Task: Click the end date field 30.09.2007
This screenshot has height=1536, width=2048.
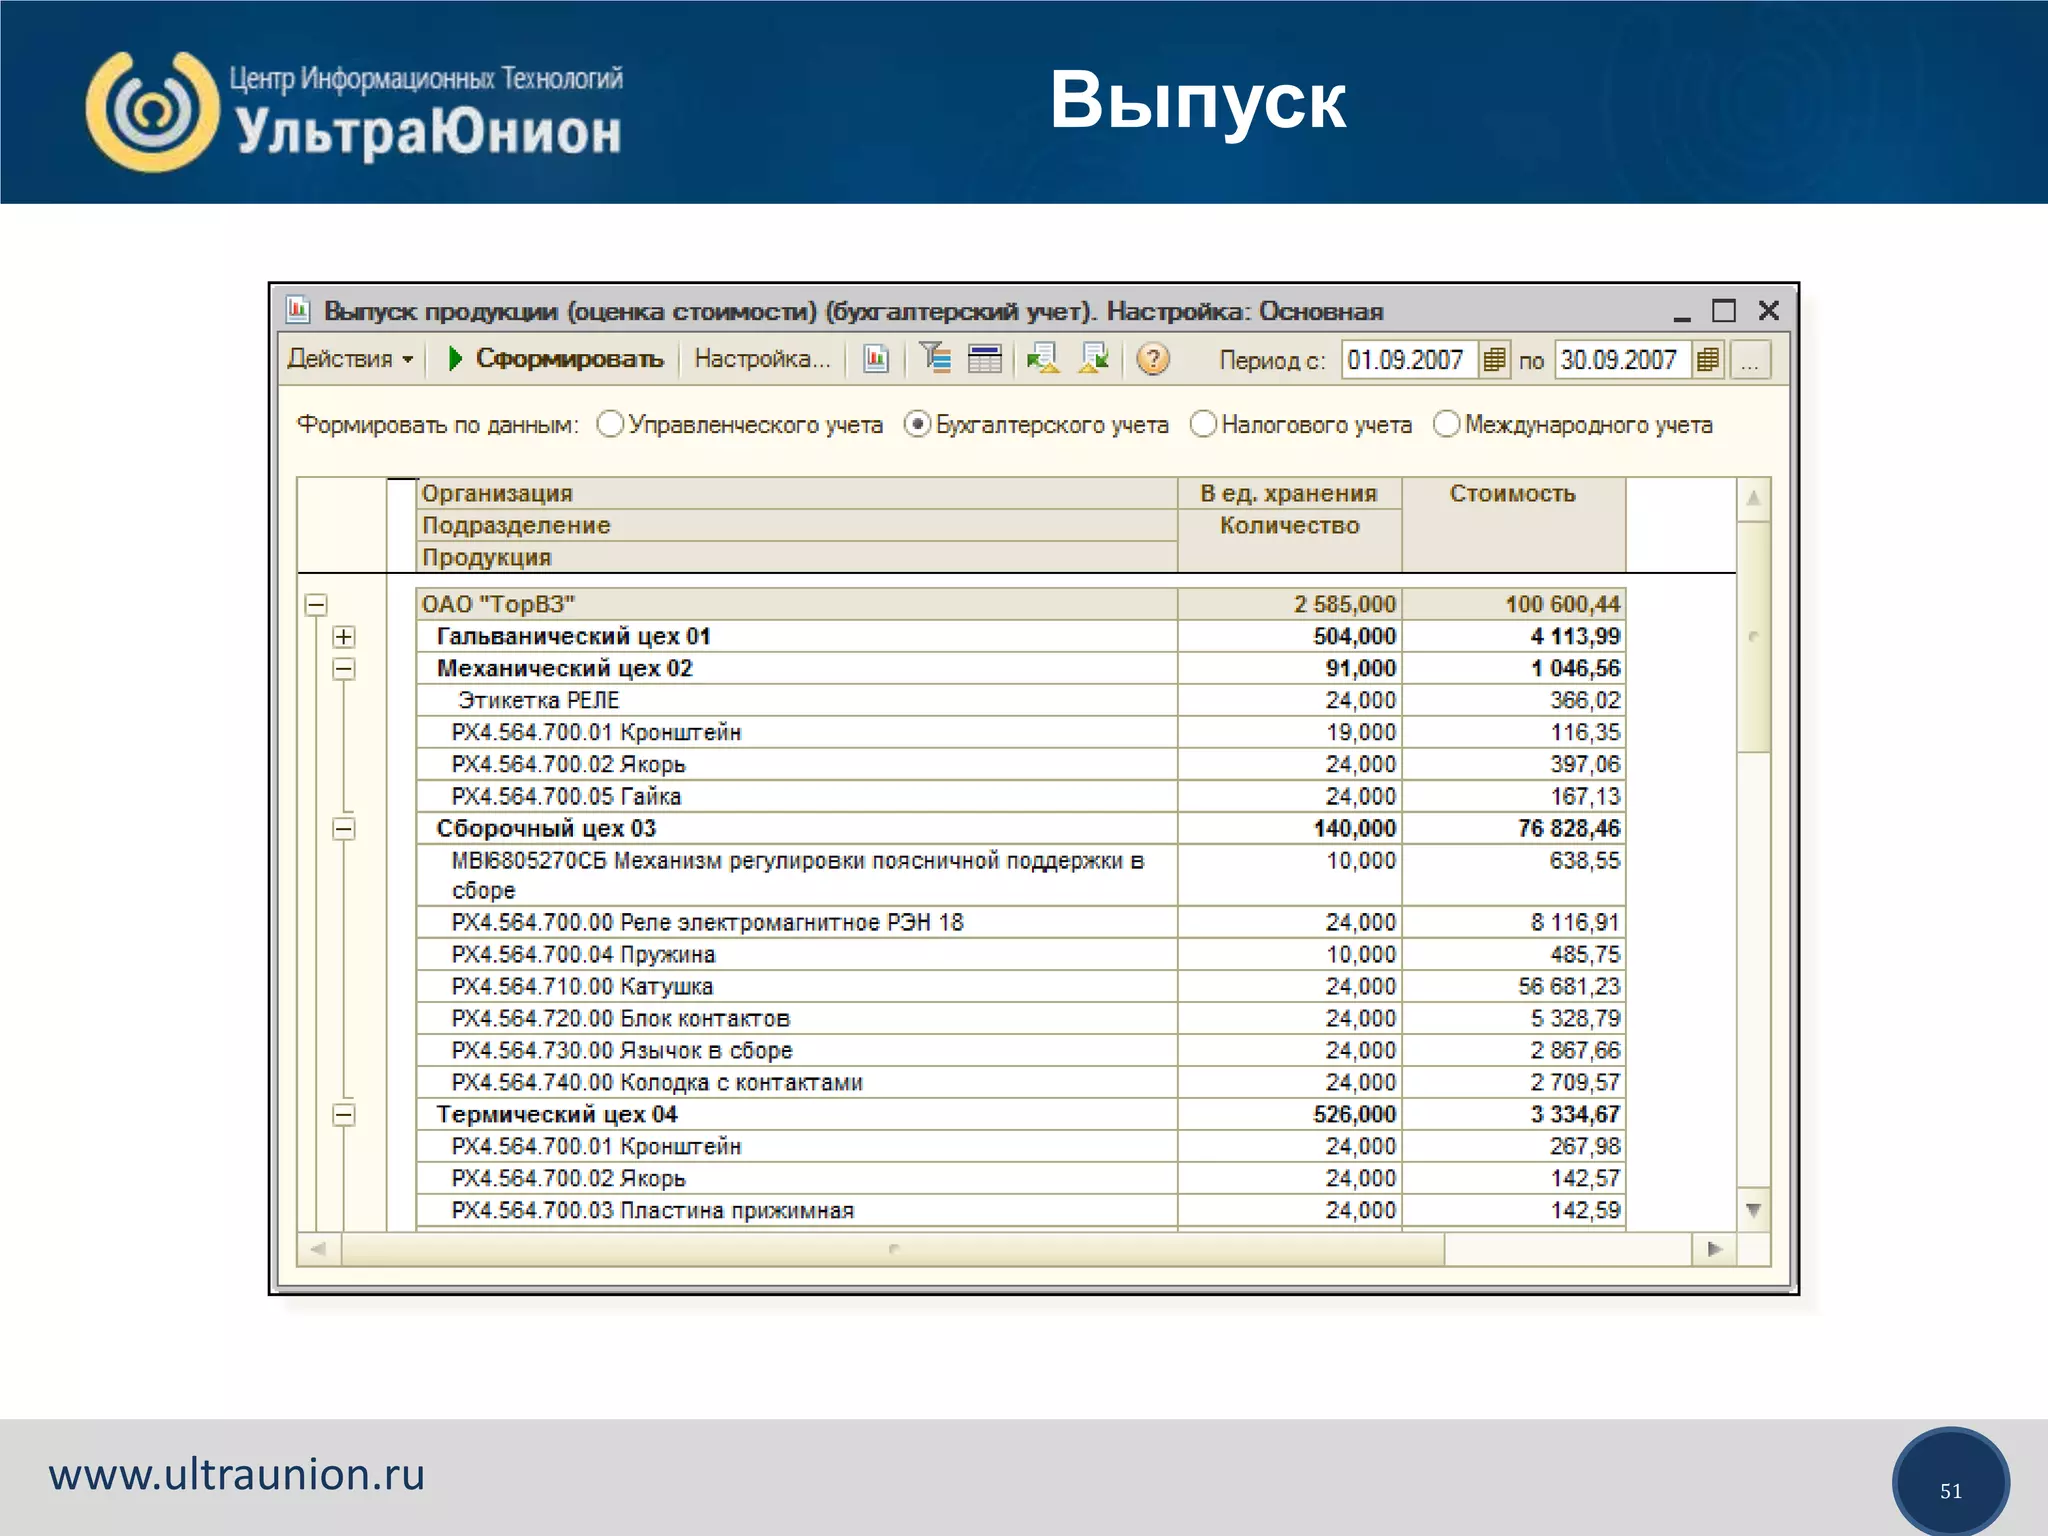Action: tap(1623, 359)
